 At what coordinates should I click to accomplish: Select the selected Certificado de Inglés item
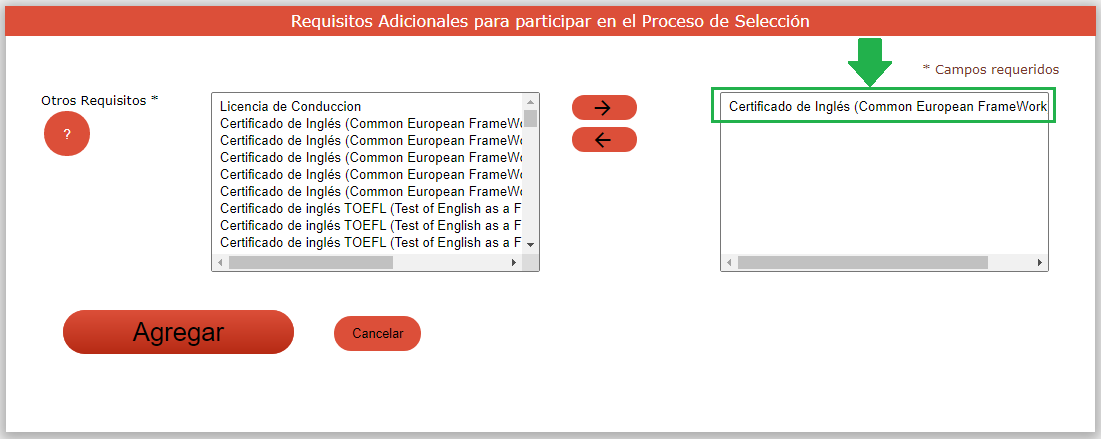[886, 106]
